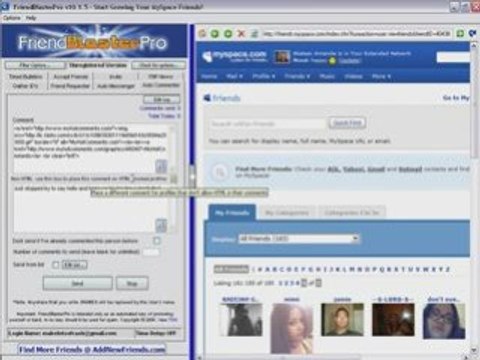The width and height of the screenshot is (480, 360).
Task: Open the All Friends filter dropdown
Action: (x=299, y=239)
